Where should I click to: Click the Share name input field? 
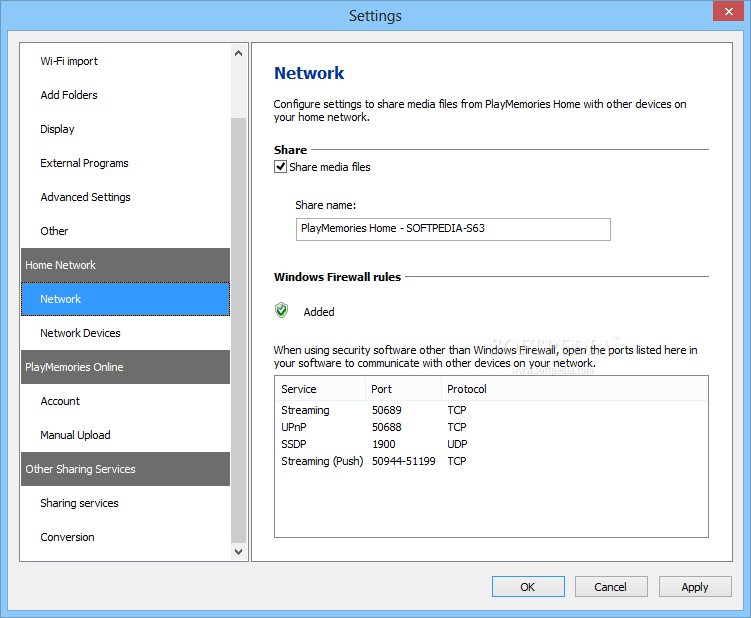point(453,229)
